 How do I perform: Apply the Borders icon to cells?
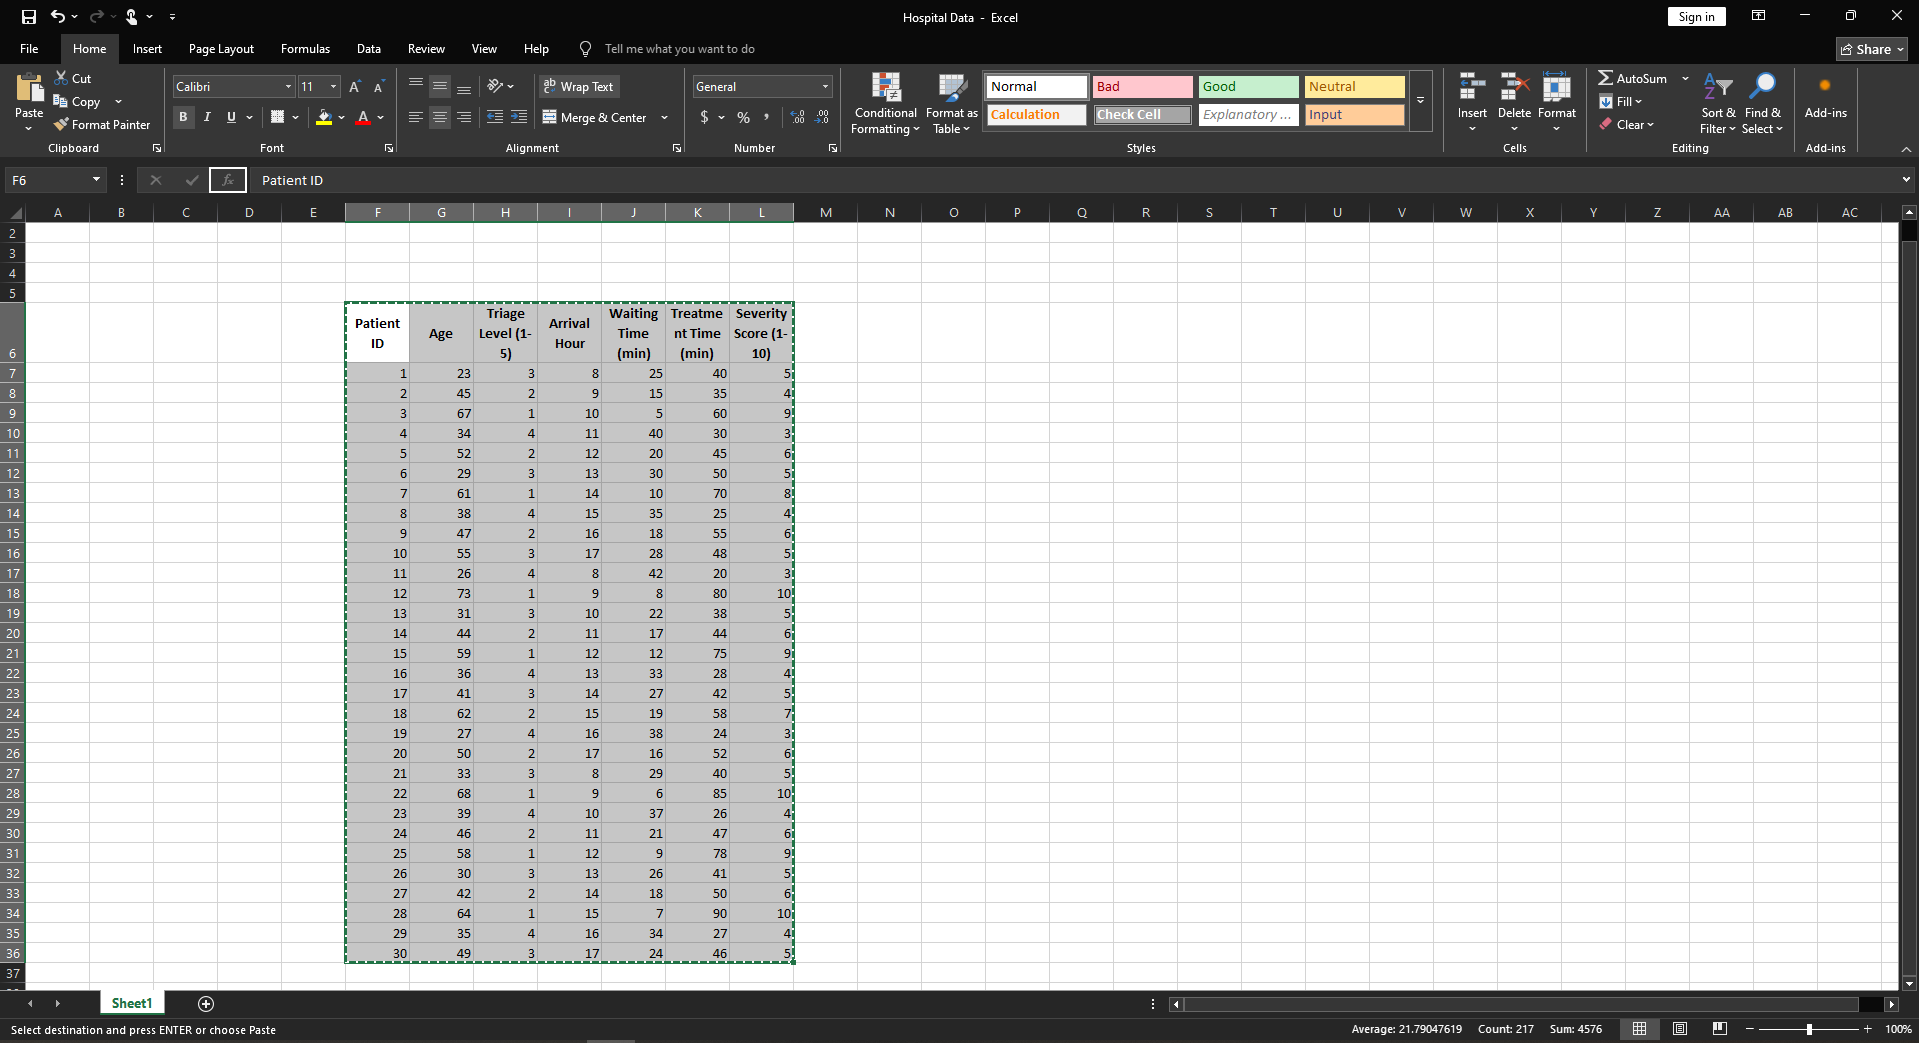pyautogui.click(x=278, y=117)
